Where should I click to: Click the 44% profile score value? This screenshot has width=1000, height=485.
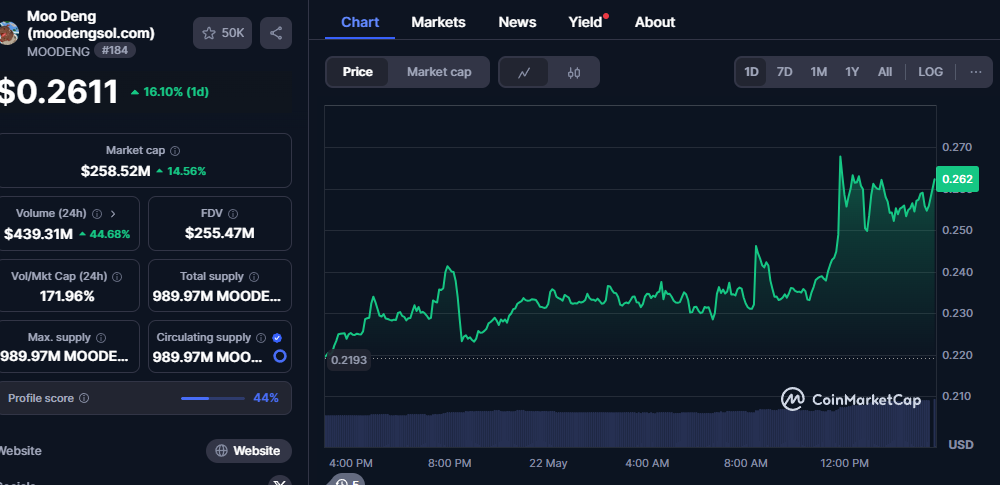[x=266, y=398]
